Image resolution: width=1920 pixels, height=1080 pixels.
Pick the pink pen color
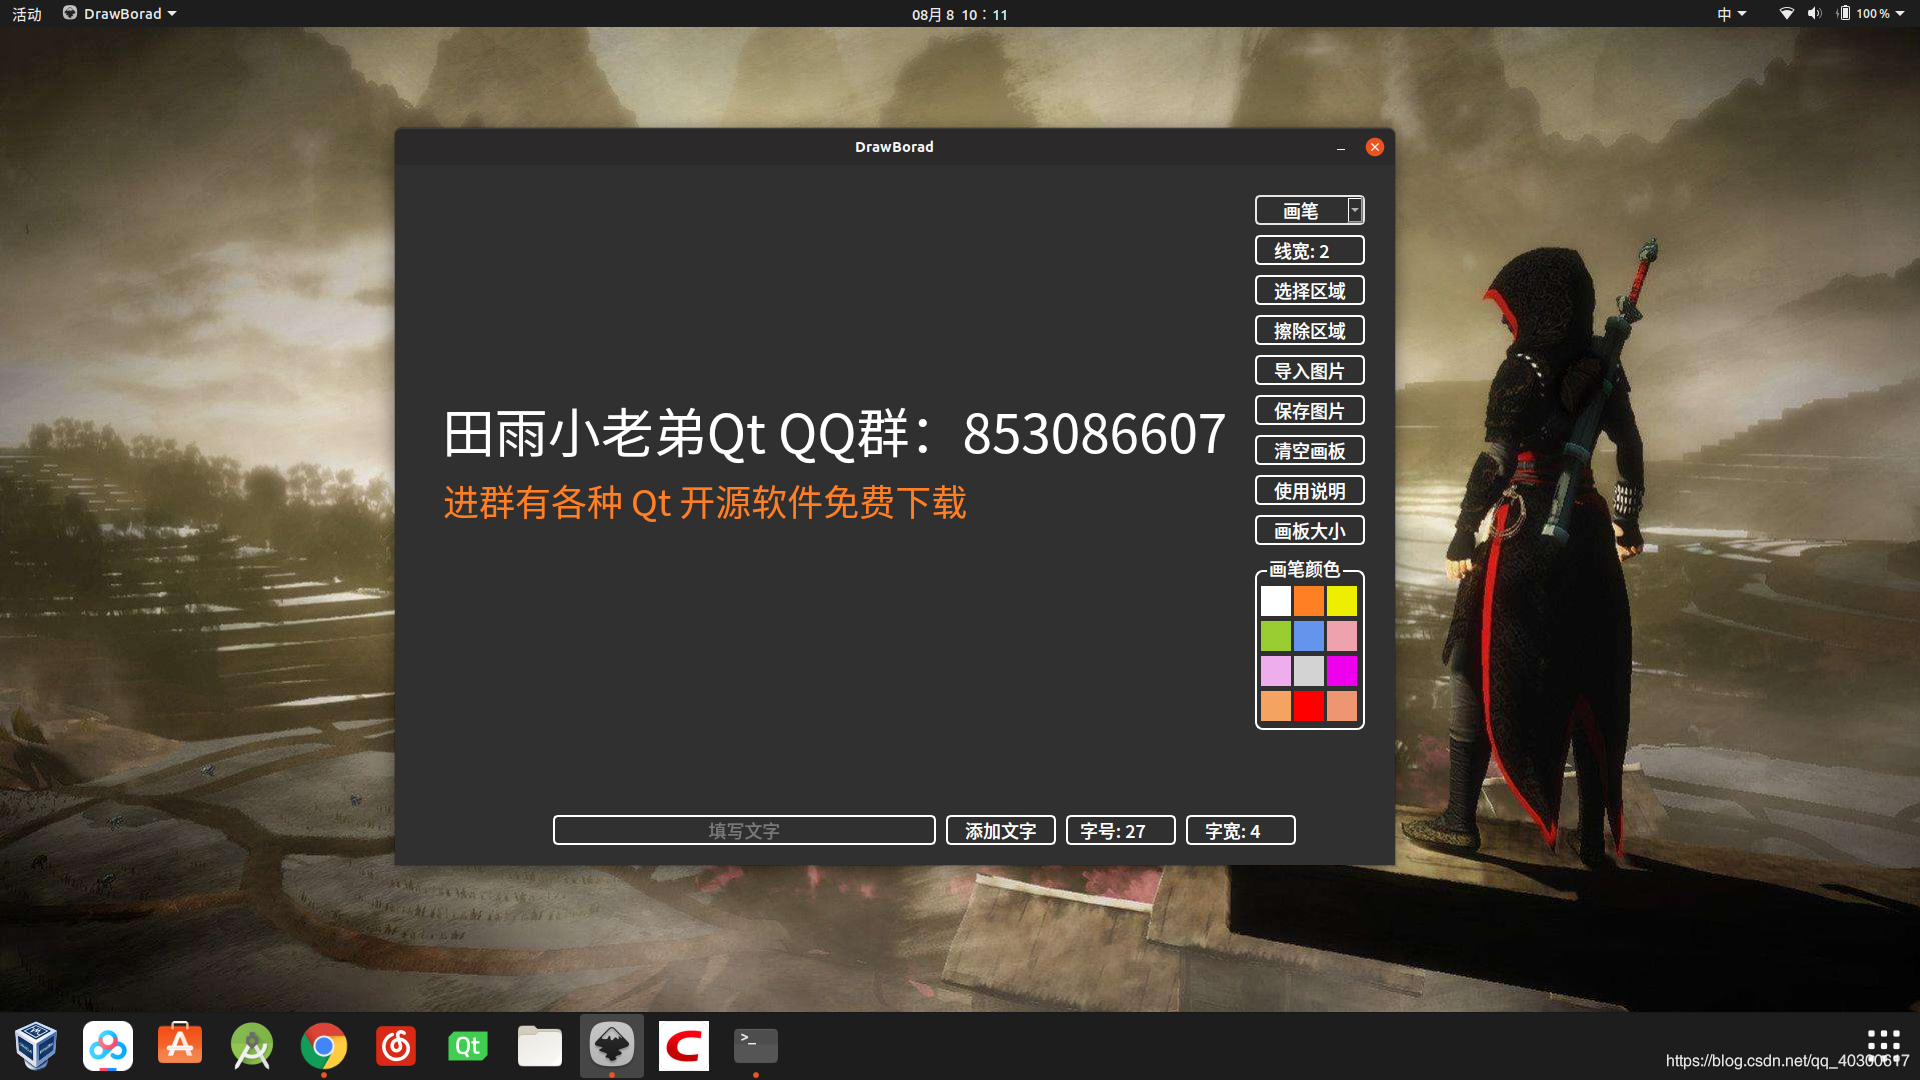[1341, 635]
